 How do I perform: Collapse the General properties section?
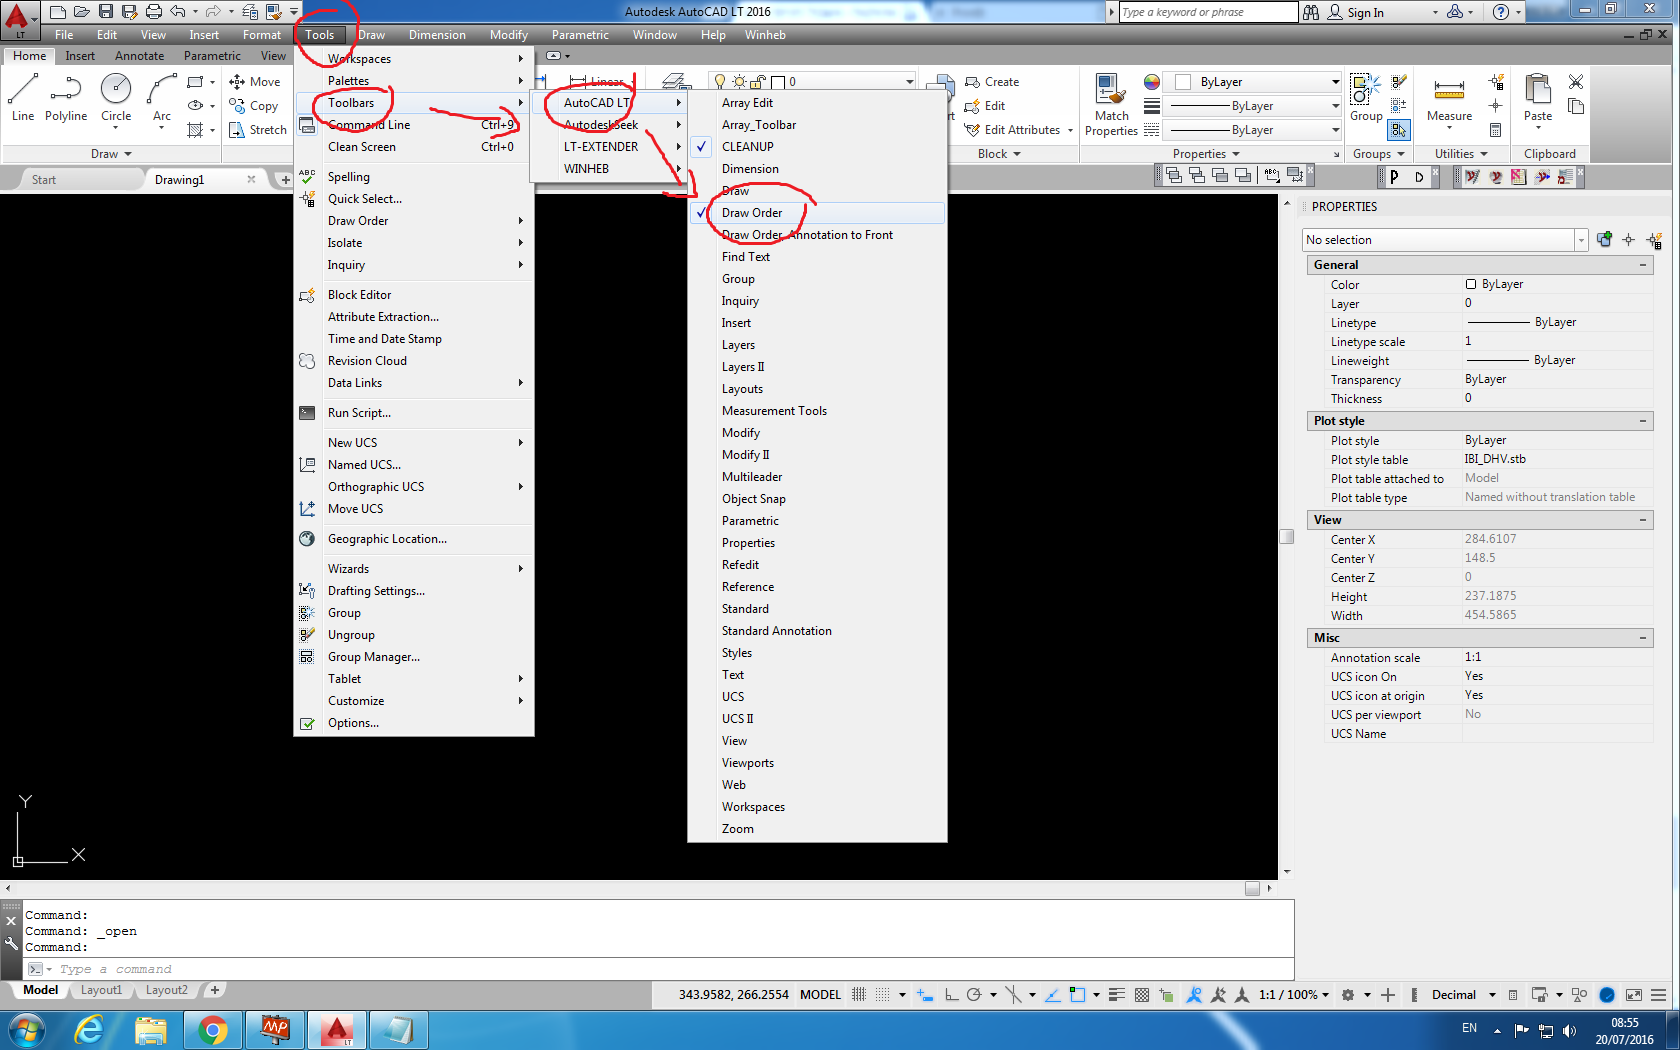point(1643,265)
